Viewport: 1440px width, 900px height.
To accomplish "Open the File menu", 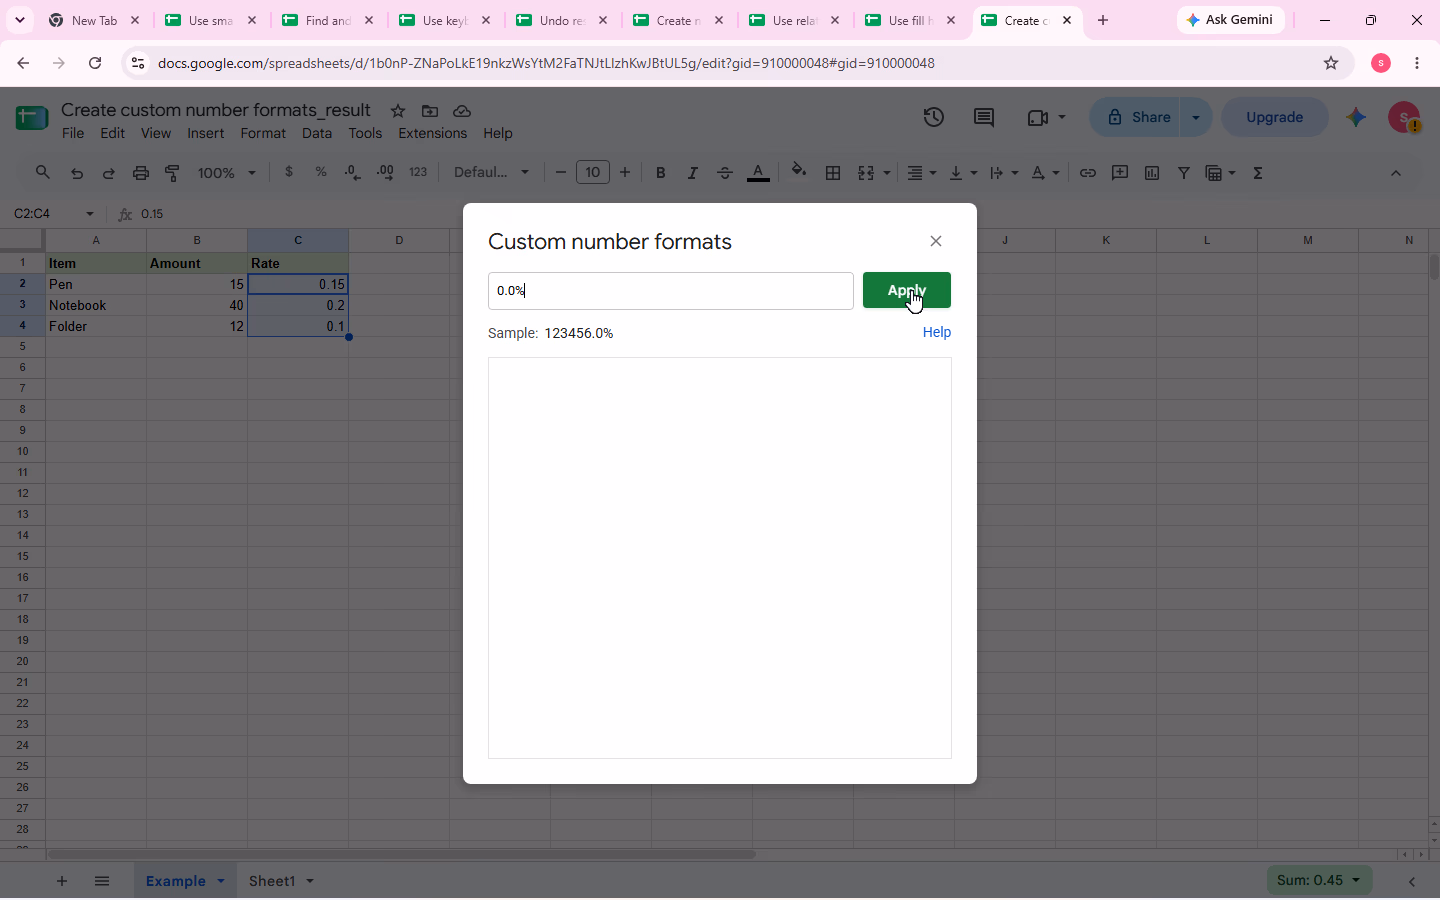I will (73, 133).
